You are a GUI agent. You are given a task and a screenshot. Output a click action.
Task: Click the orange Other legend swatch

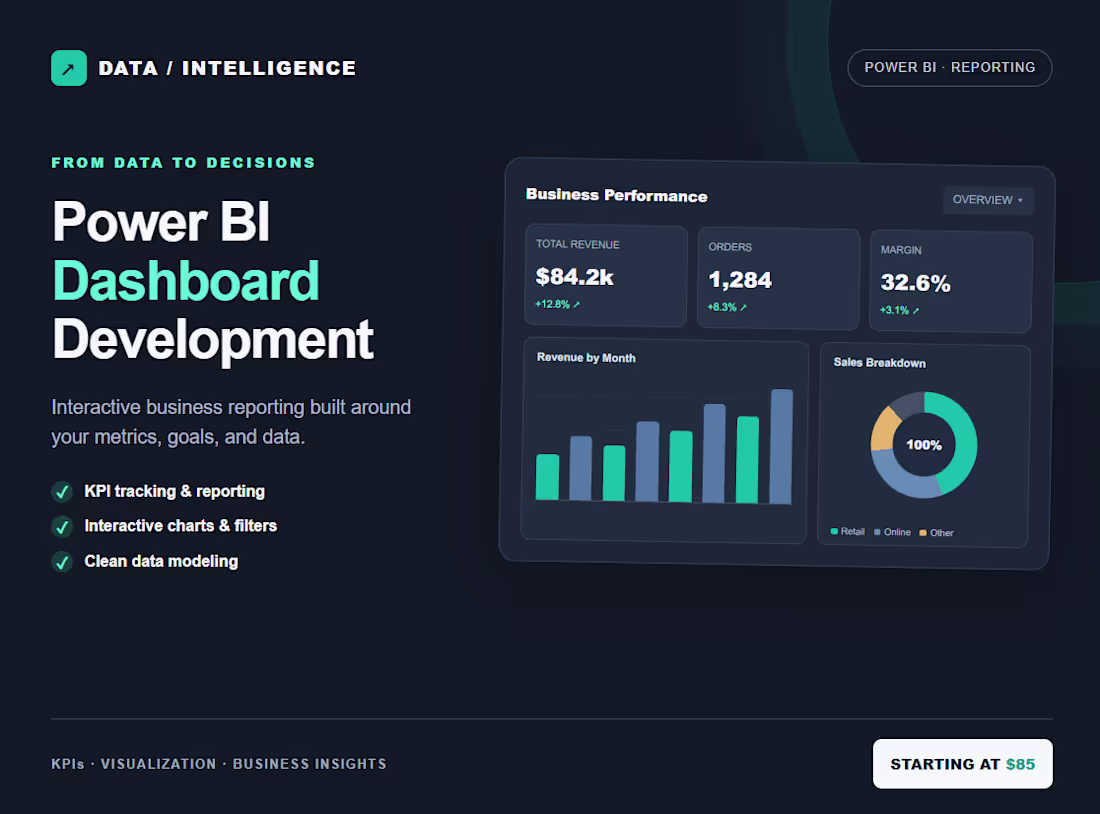[923, 533]
